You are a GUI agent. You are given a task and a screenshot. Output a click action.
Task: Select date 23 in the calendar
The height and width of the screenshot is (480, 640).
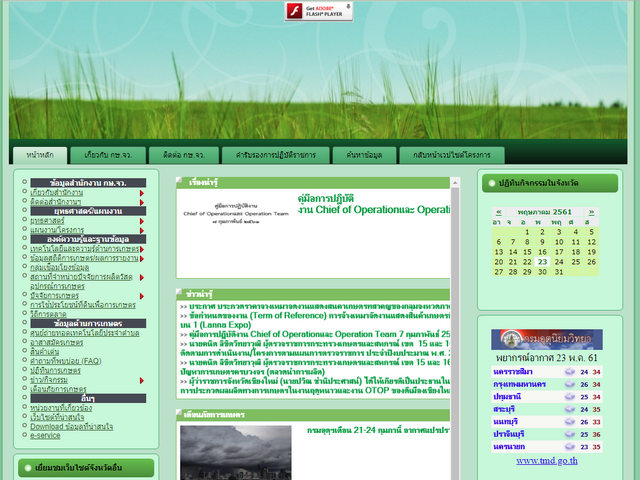[x=542, y=262]
